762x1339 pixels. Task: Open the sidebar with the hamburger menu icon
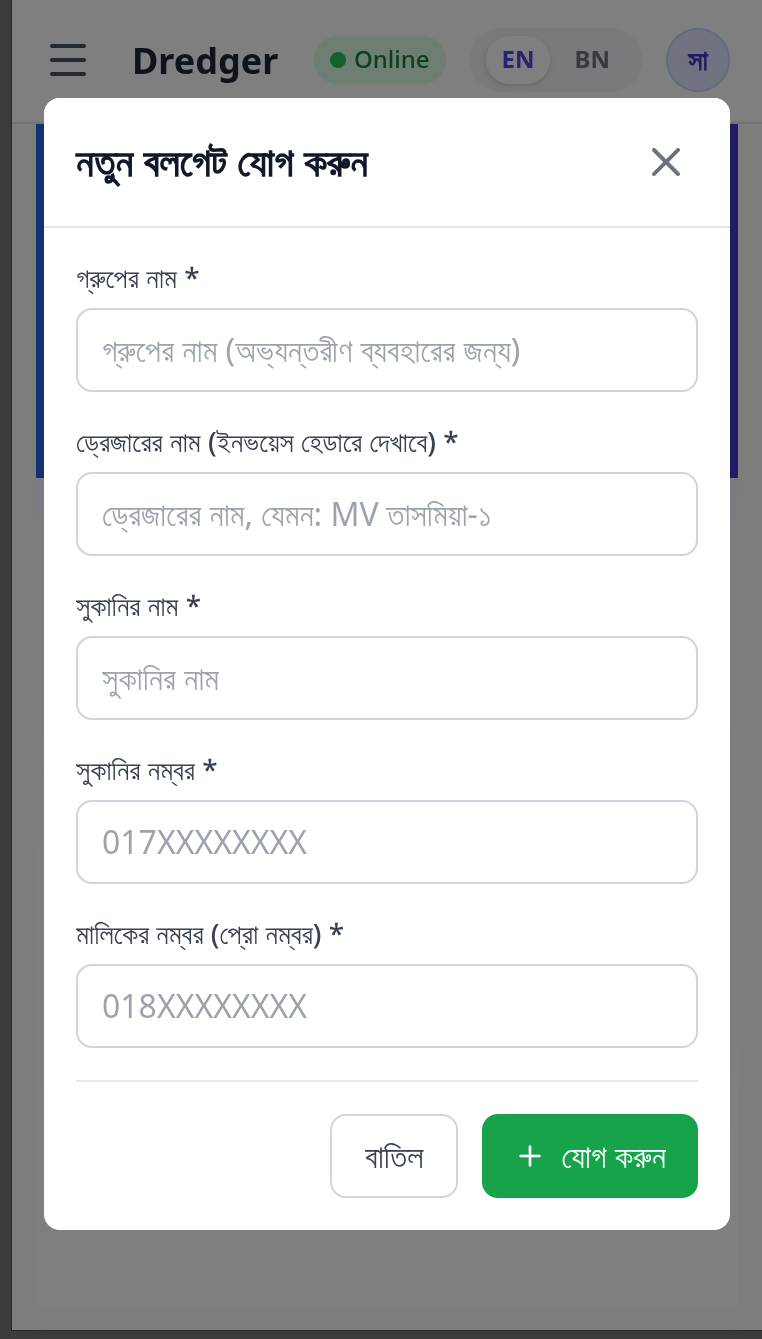coord(67,60)
